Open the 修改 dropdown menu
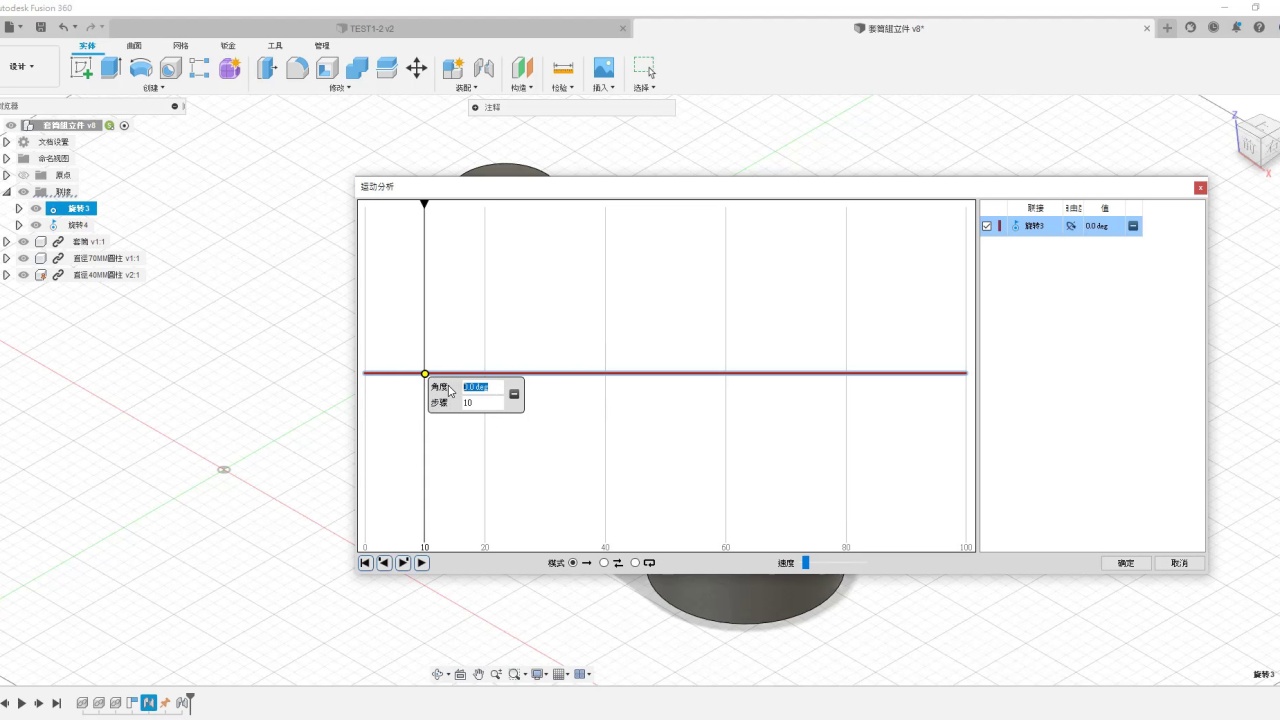 point(340,88)
